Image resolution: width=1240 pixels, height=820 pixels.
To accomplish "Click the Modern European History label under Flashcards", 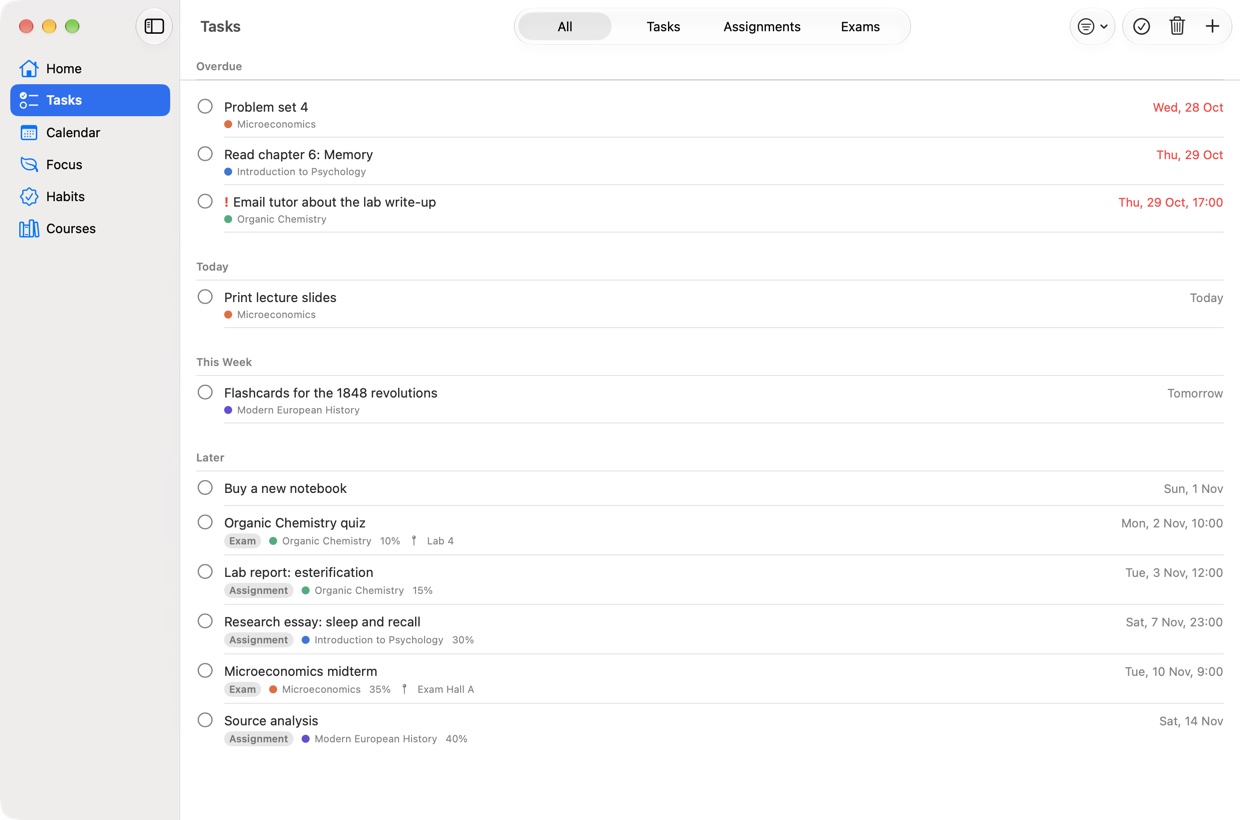I will pos(298,410).
